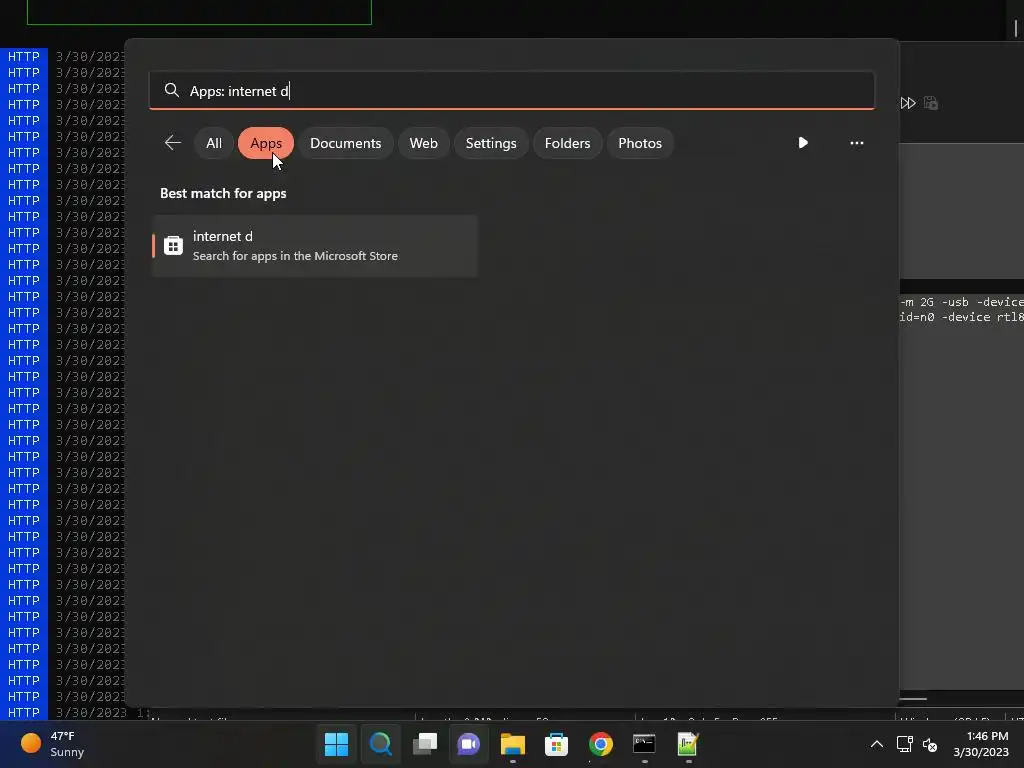Switch to the Photos filter
The image size is (1024, 768).
tap(640, 143)
